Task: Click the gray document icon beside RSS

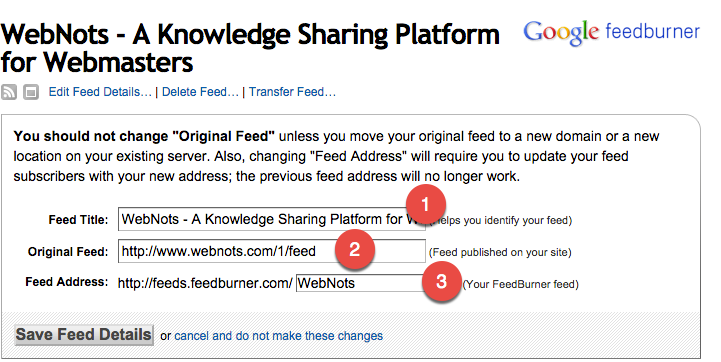Action: (x=31, y=92)
